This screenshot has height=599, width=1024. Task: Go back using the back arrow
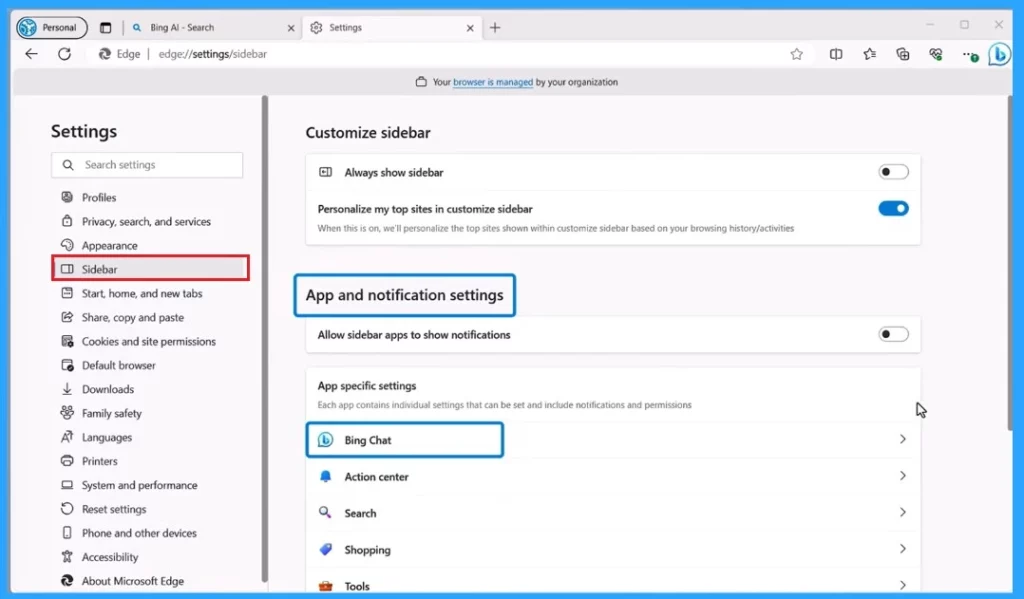31,54
